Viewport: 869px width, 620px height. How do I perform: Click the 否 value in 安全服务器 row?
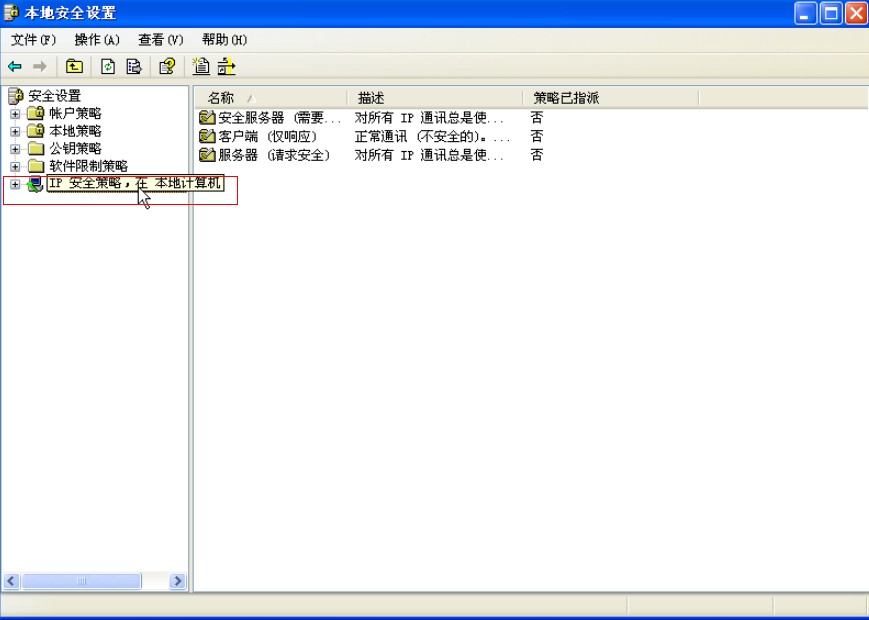click(x=536, y=117)
